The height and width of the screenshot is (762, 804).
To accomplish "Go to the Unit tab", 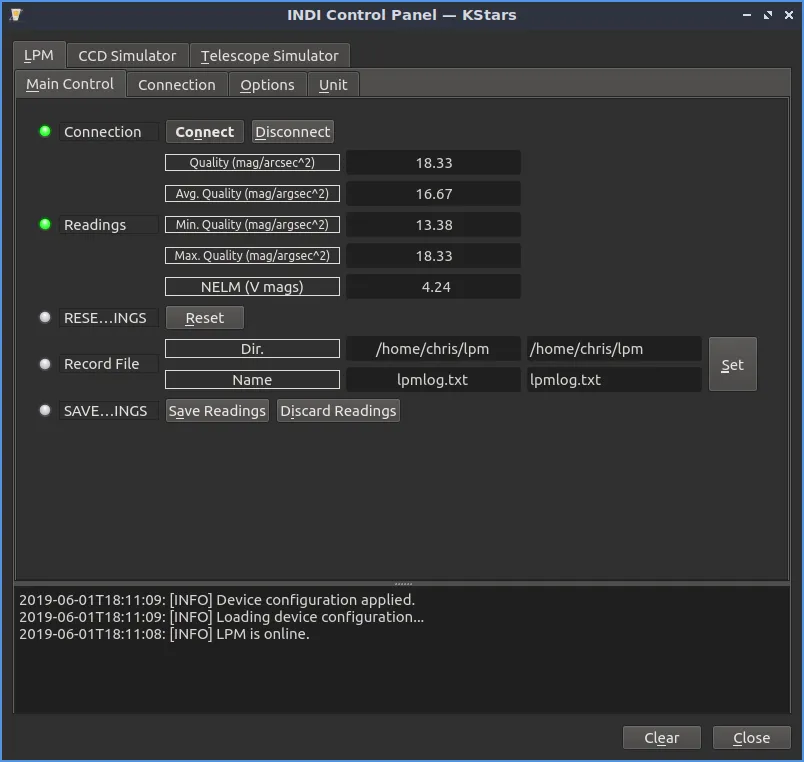I will pyautogui.click(x=333, y=85).
